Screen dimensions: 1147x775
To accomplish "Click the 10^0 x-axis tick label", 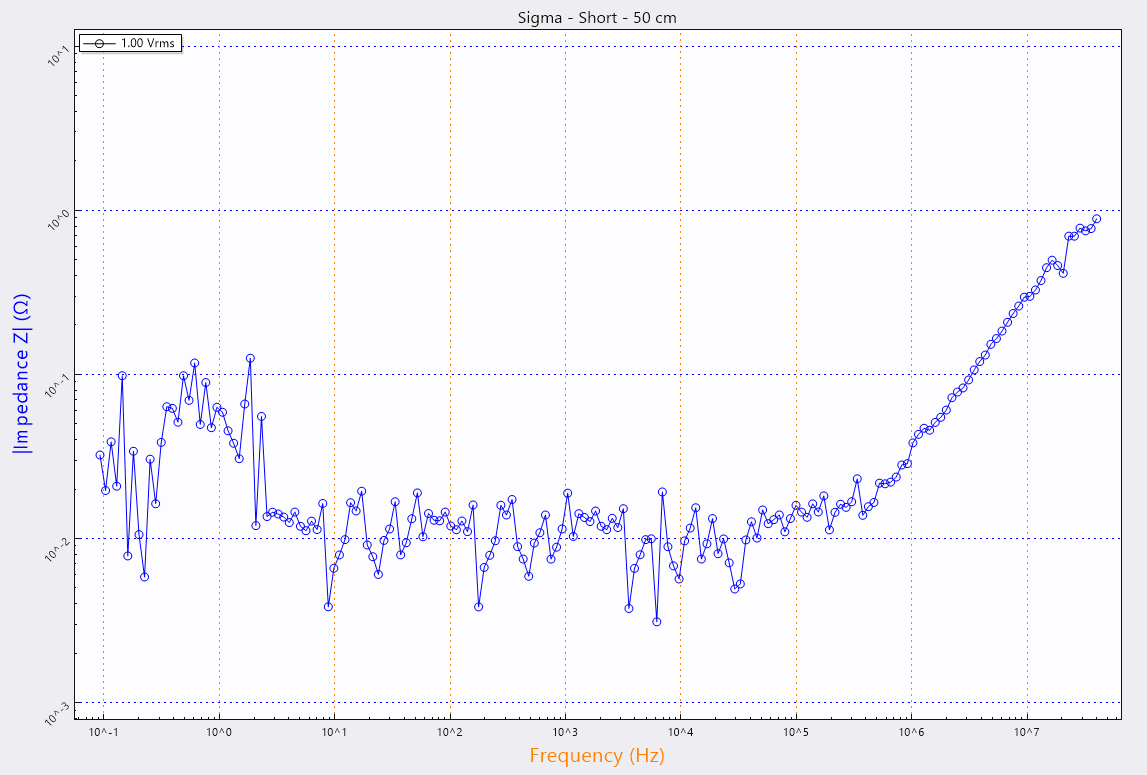I will (219, 732).
